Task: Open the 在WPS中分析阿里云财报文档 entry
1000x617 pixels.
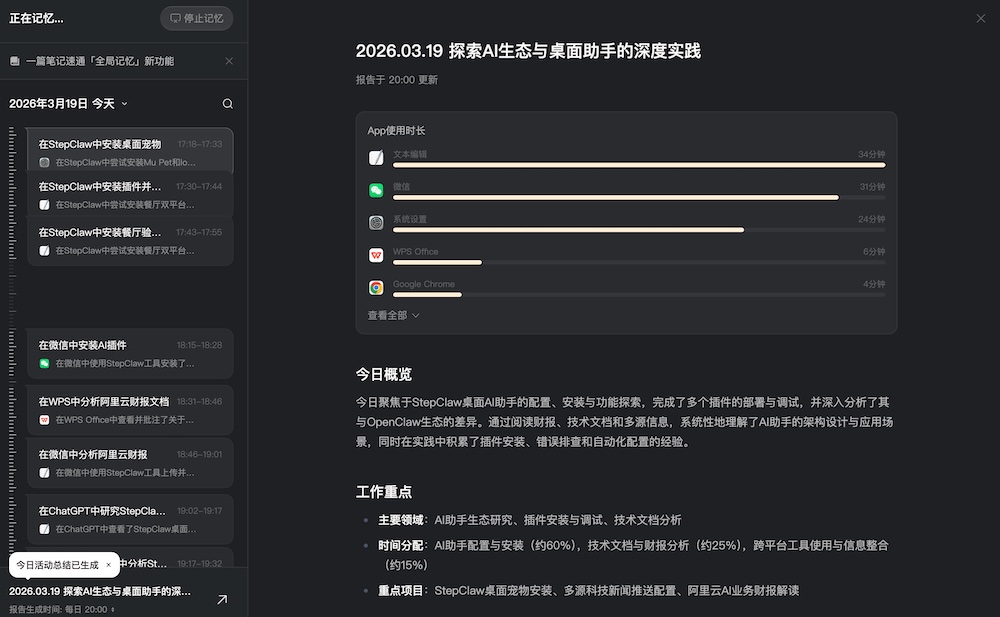Action: 130,410
